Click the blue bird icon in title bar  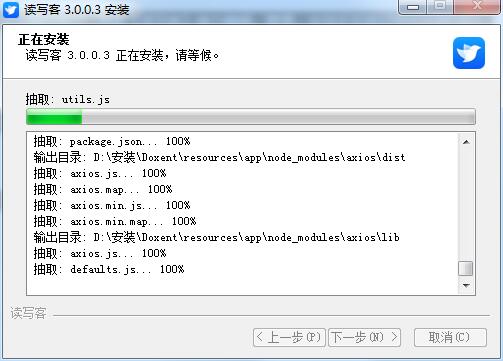point(11,10)
